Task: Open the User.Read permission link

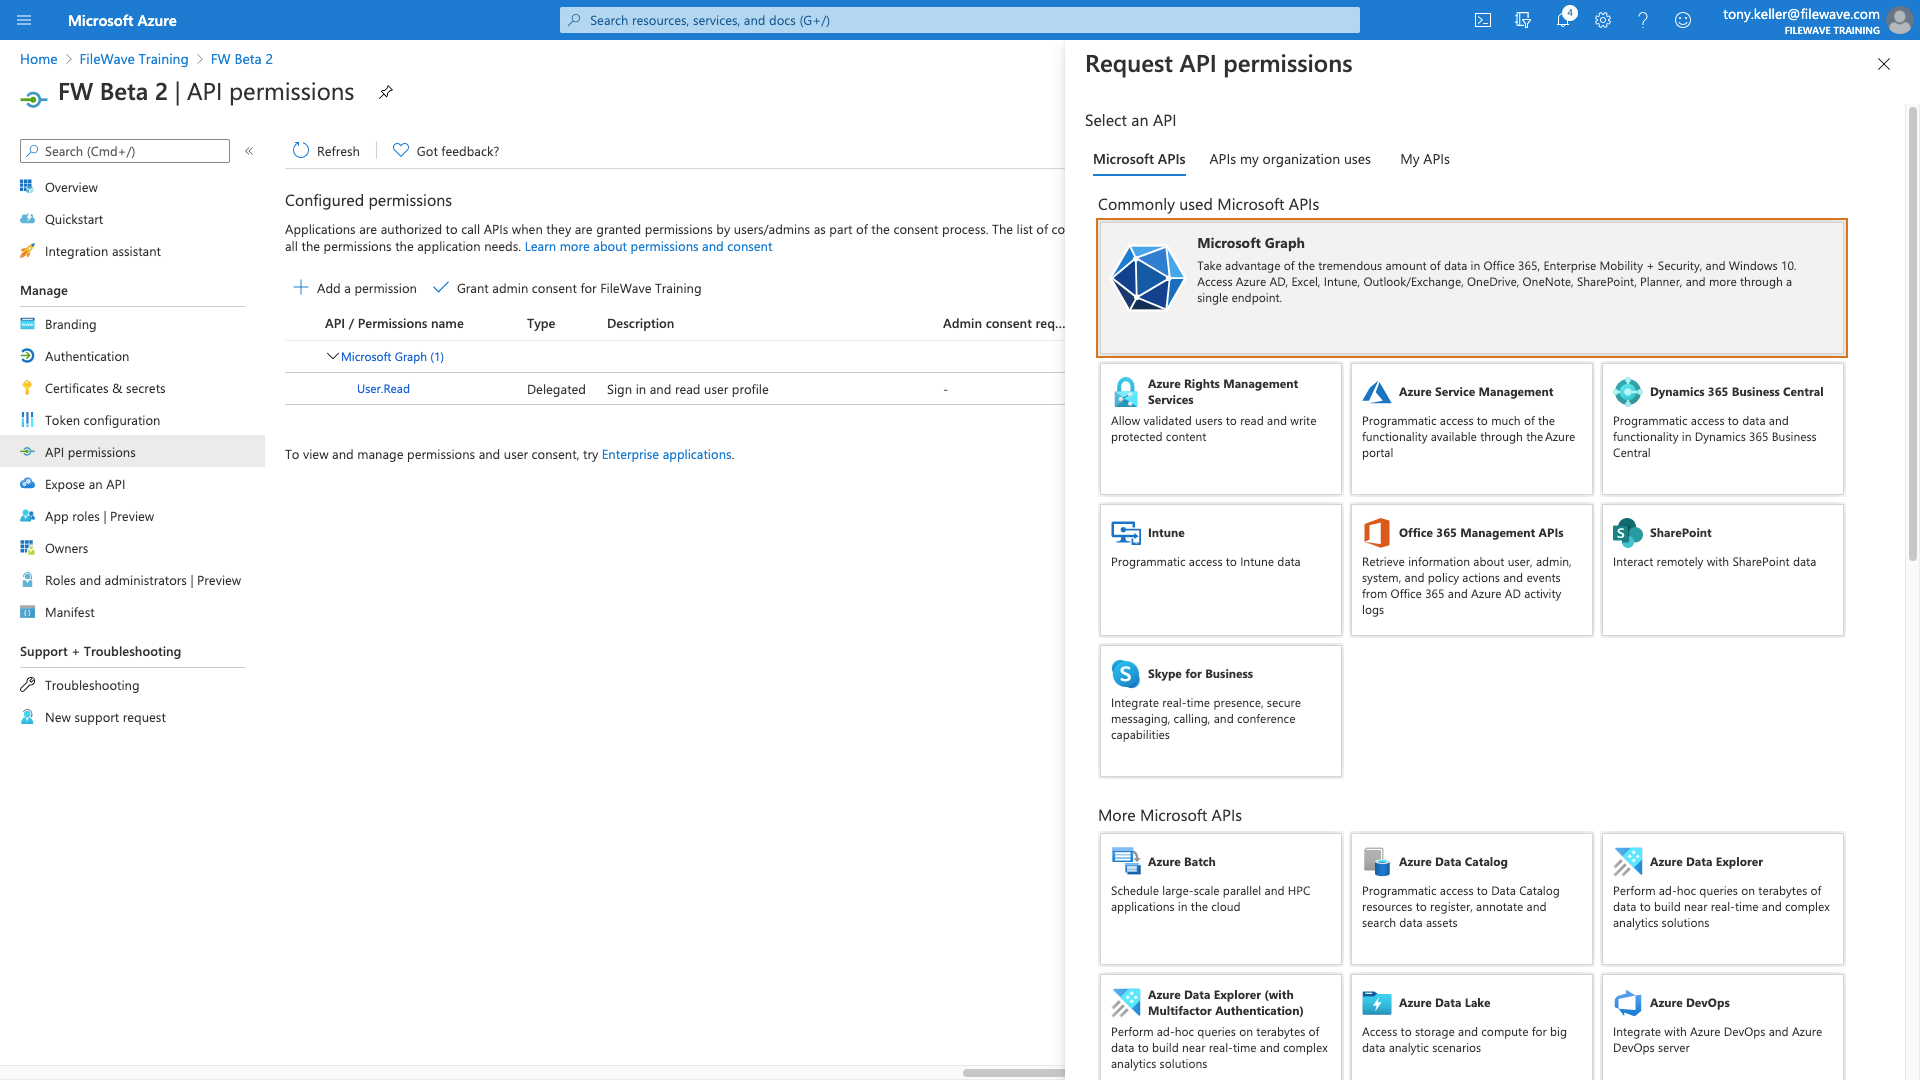Action: point(383,389)
